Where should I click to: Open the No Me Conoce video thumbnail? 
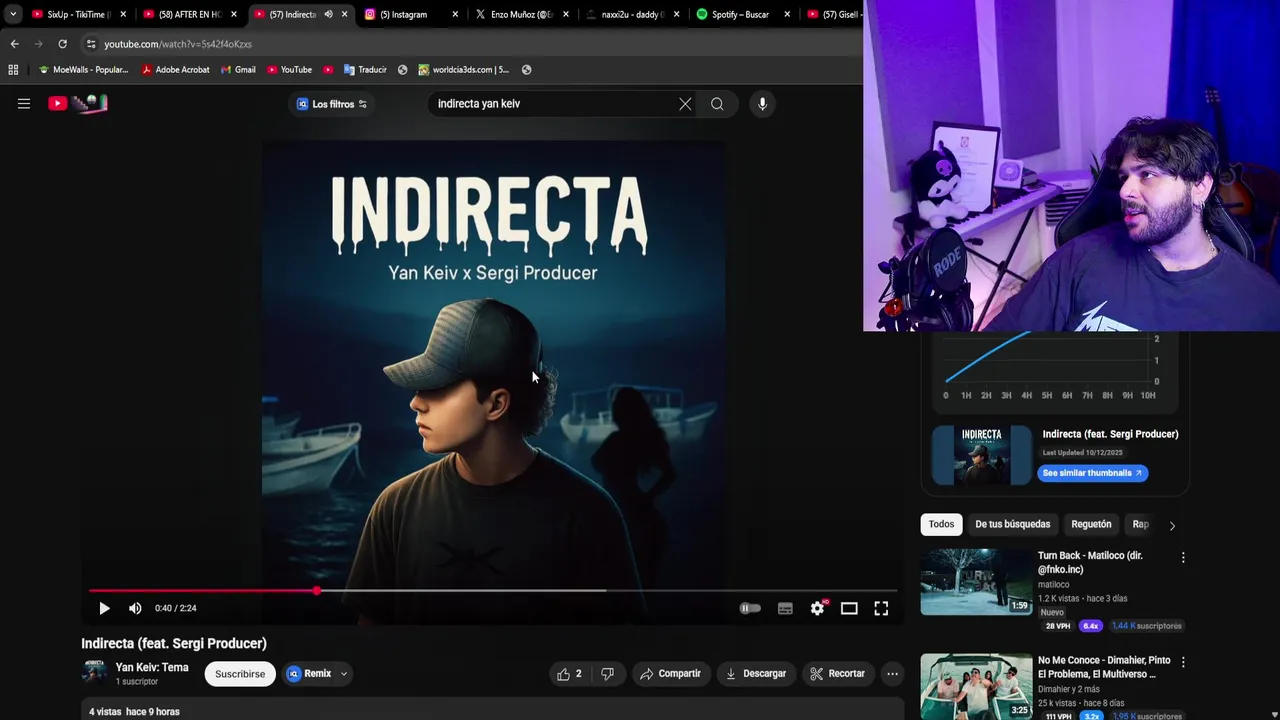click(976, 686)
